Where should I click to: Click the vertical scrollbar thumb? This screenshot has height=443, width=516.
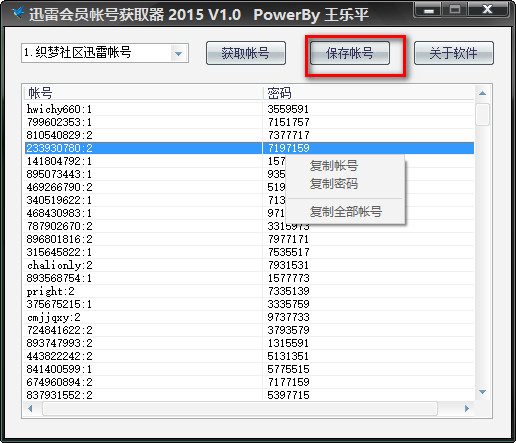tap(482, 114)
